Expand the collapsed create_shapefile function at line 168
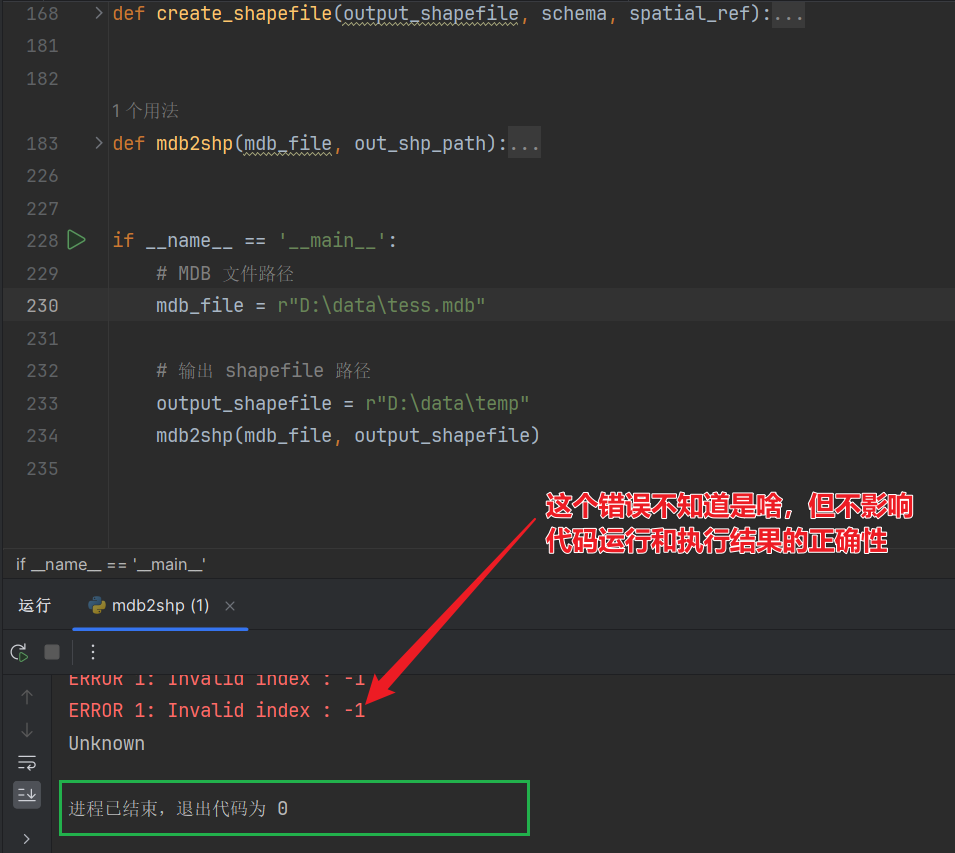Viewport: 955px width, 853px height. (96, 13)
